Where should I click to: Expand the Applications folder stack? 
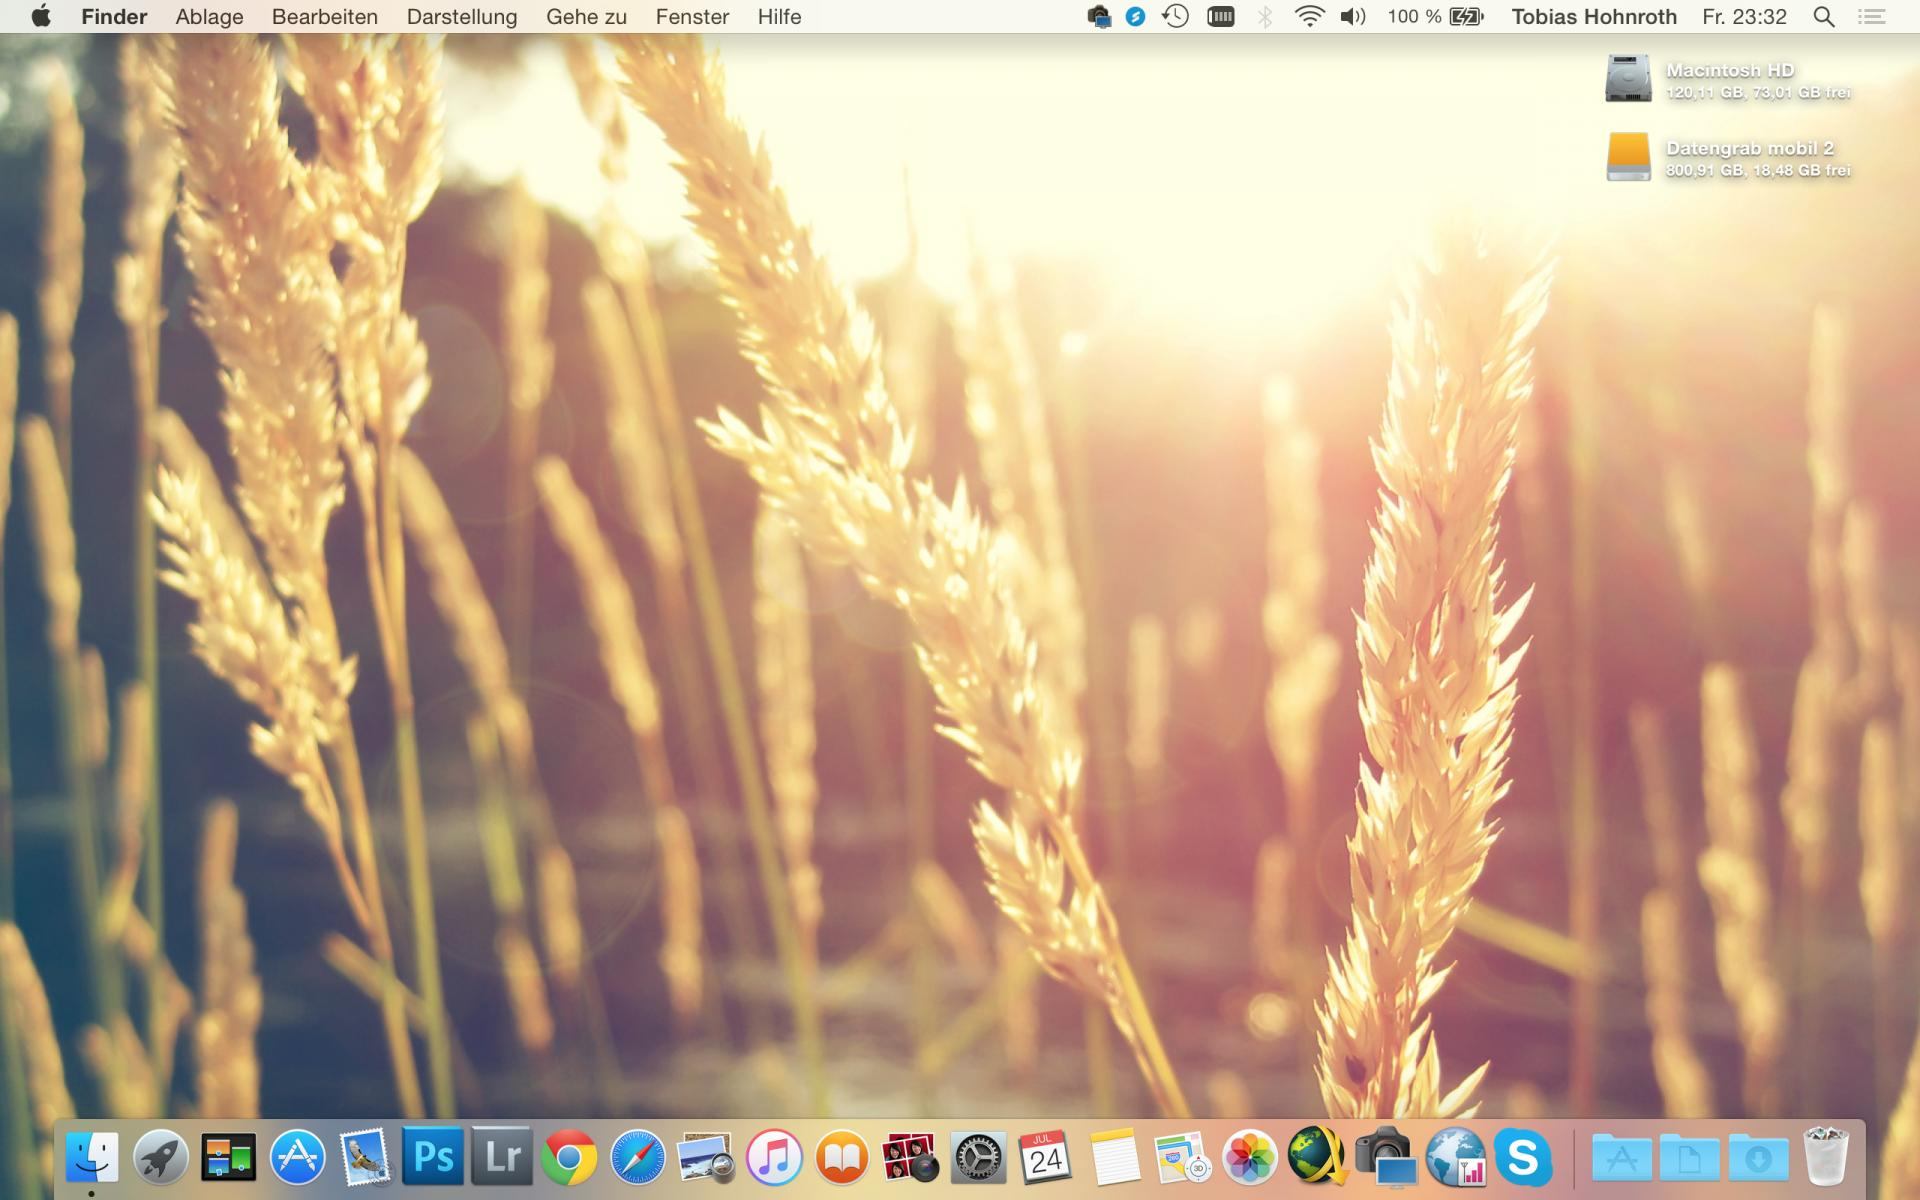click(x=1621, y=1158)
